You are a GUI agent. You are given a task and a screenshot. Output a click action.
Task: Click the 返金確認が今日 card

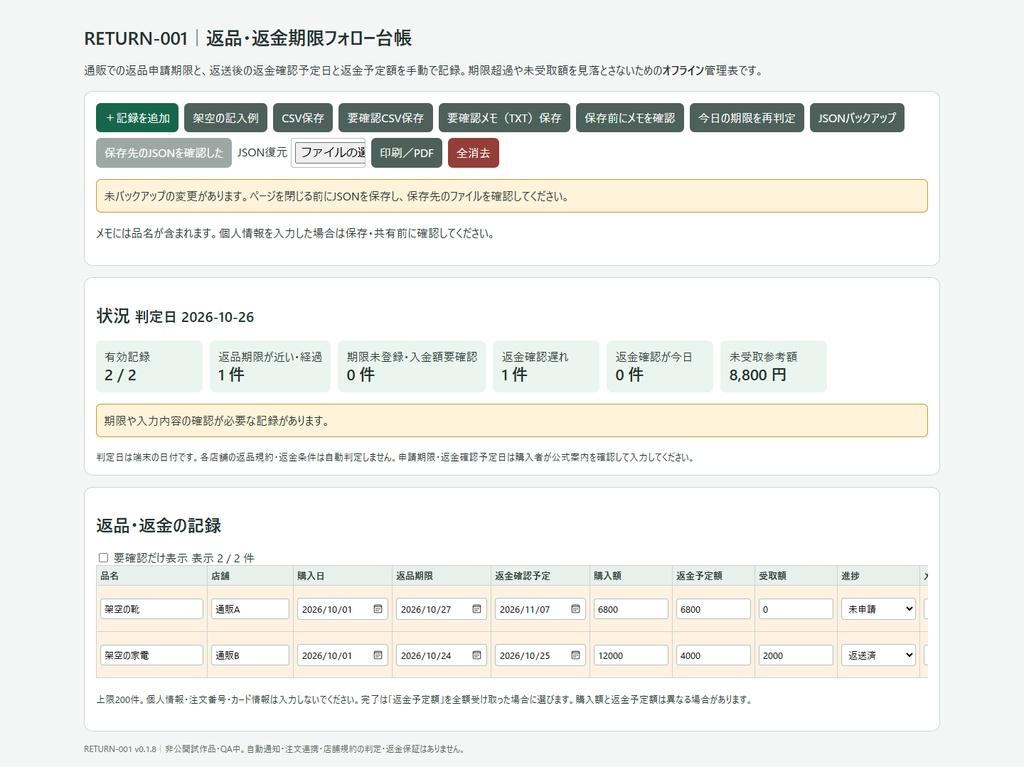pyautogui.click(x=660, y=367)
